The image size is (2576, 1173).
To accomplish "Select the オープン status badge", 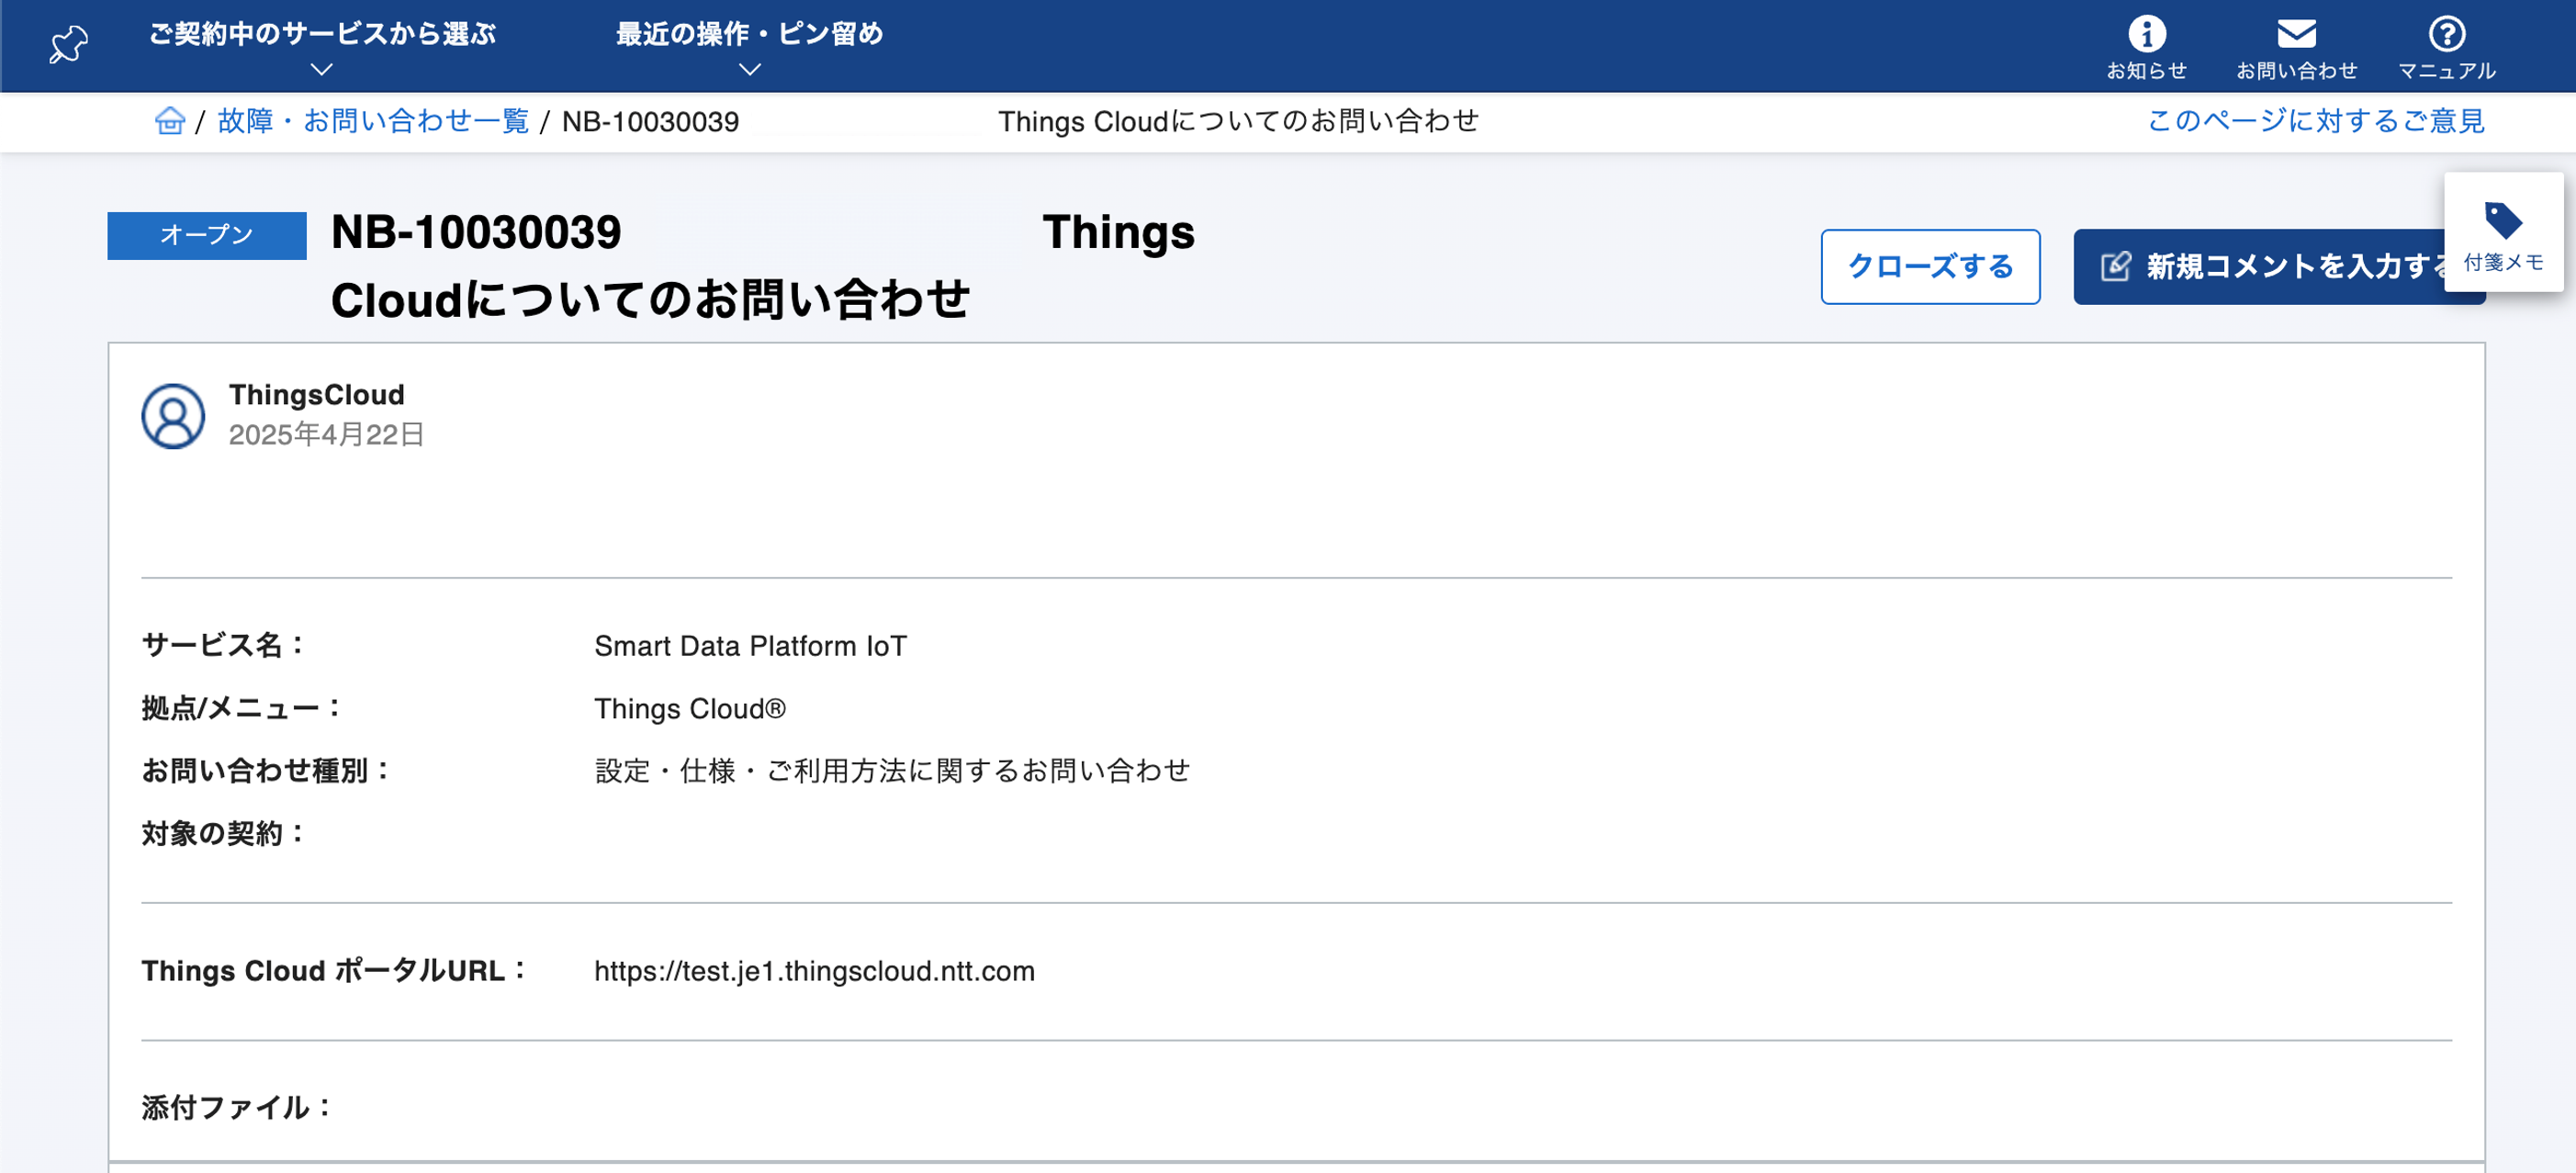I will click(x=206, y=236).
